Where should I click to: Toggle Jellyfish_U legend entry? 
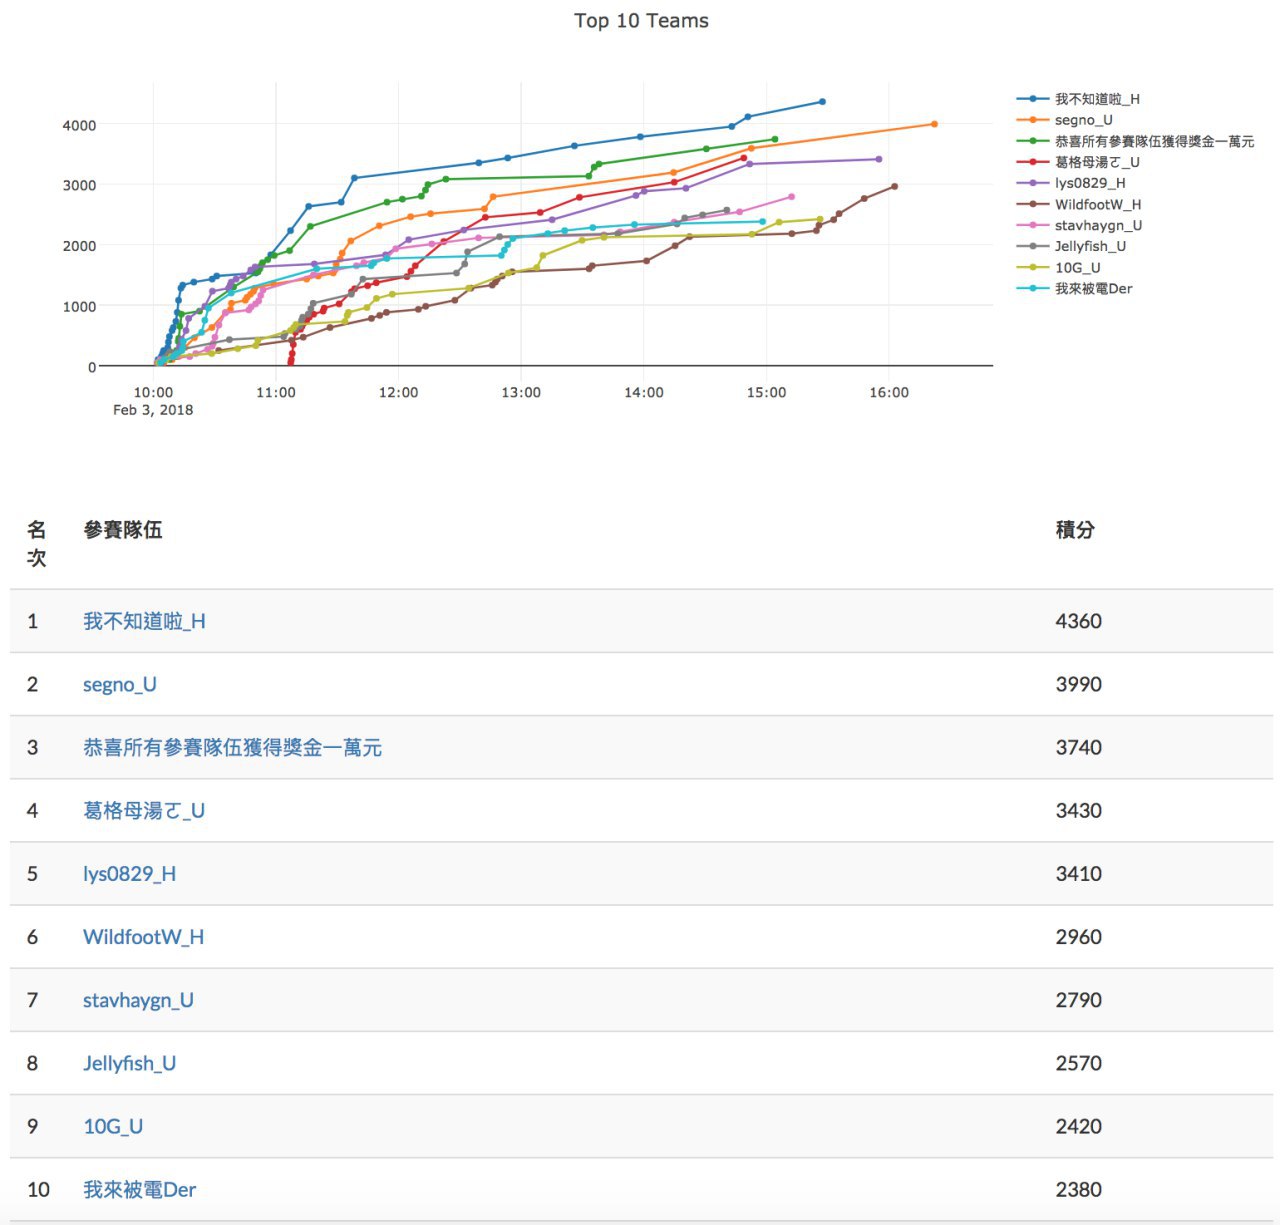point(1071,246)
